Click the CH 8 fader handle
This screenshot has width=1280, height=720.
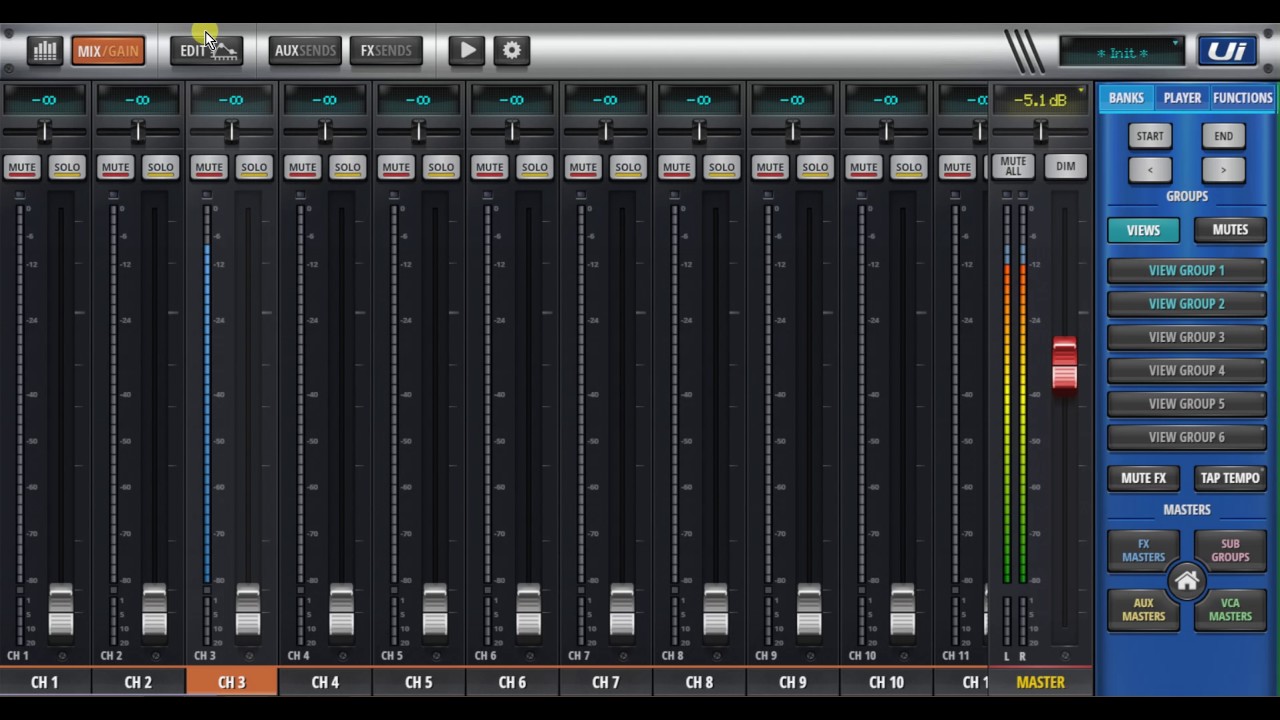click(715, 612)
